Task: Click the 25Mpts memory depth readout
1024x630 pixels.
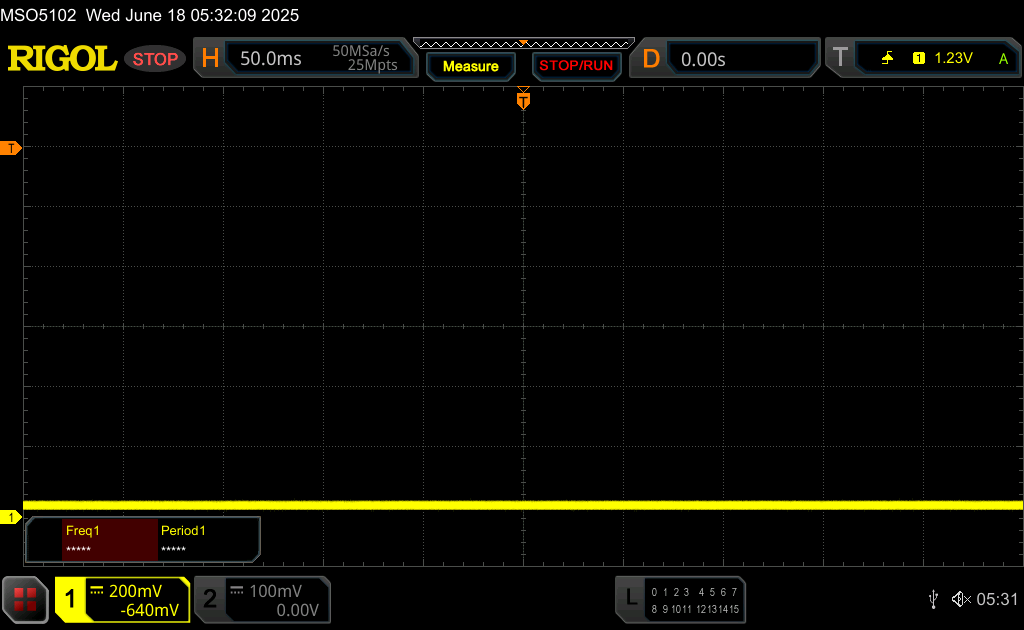Action: (x=372, y=65)
